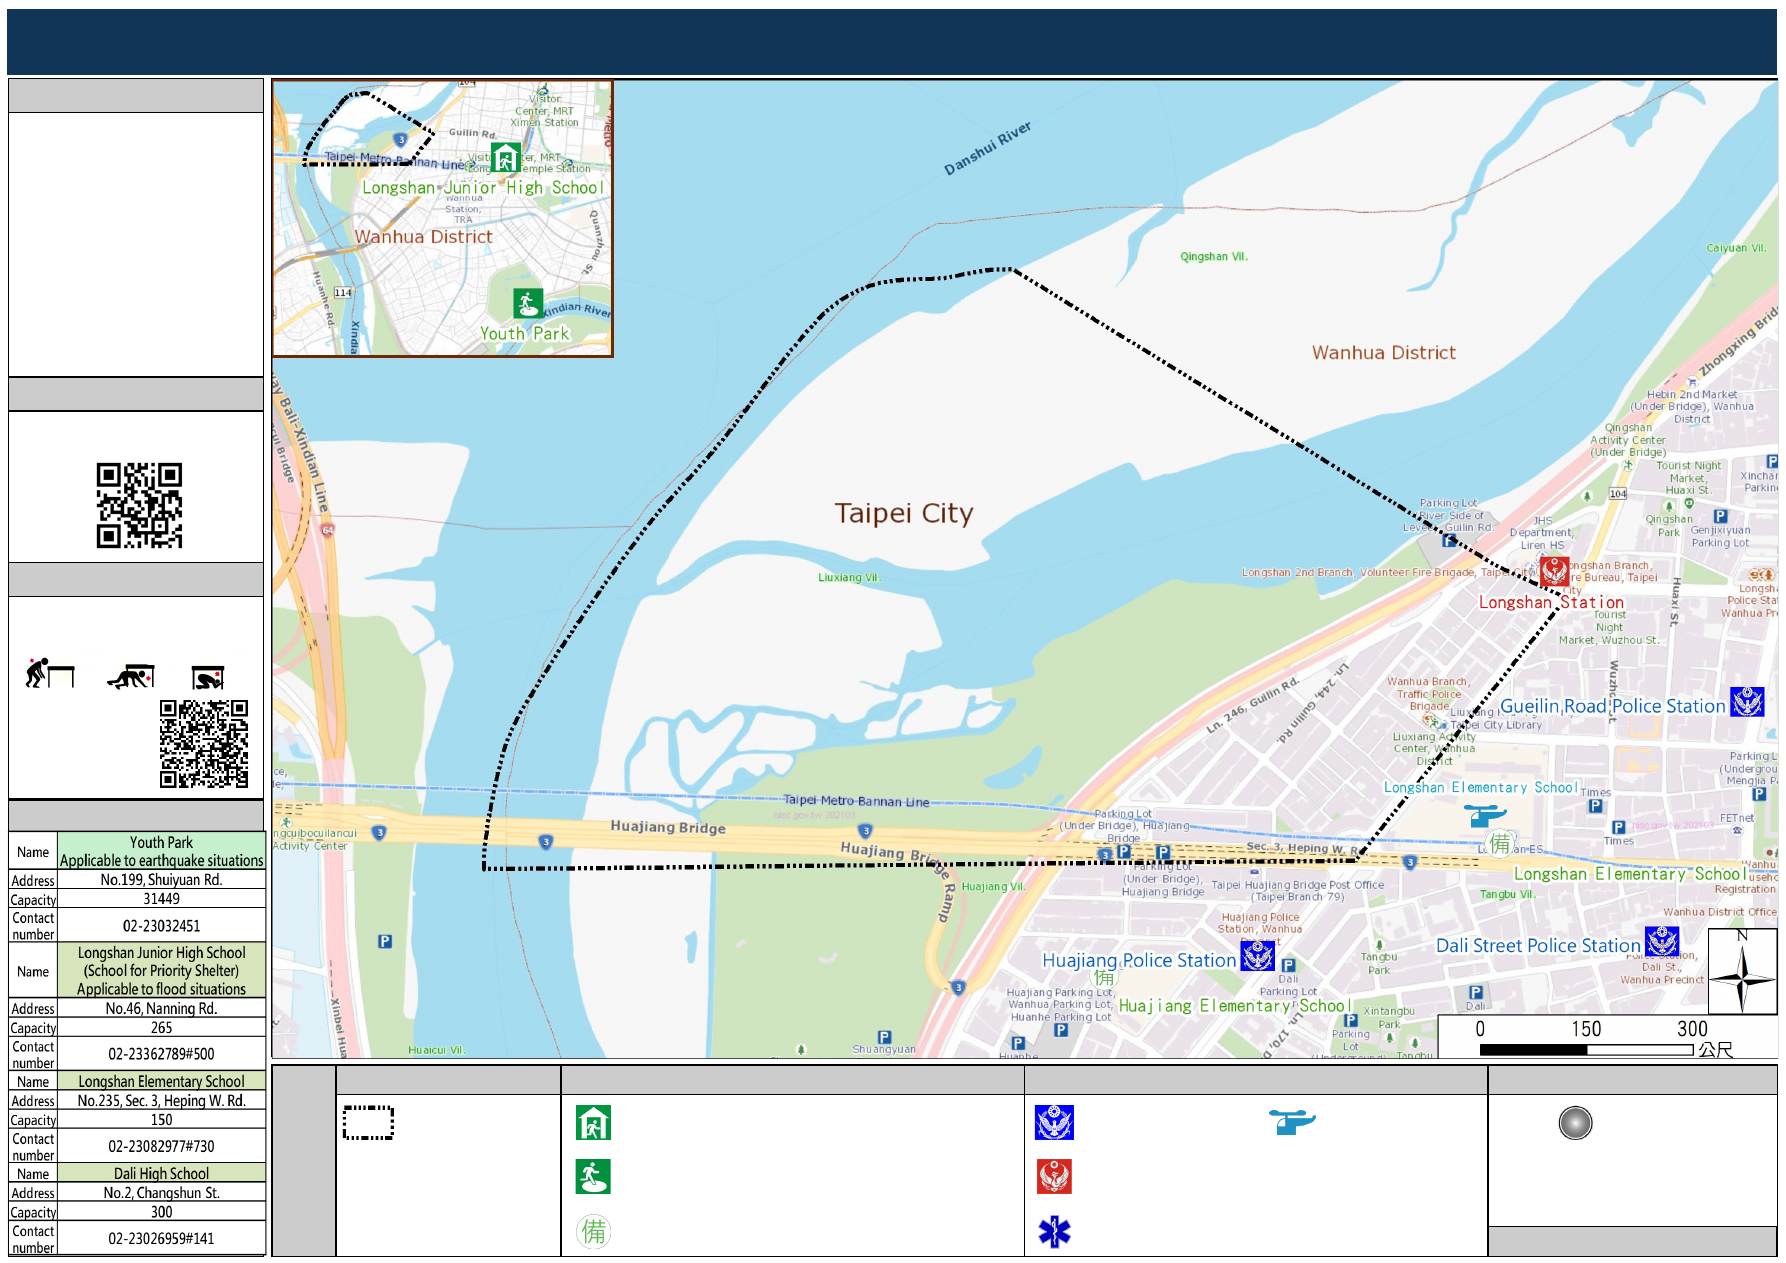The height and width of the screenshot is (1263, 1786).
Task: Click the 'Huajiang Elementary School' map label
Action: pyautogui.click(x=1235, y=1006)
